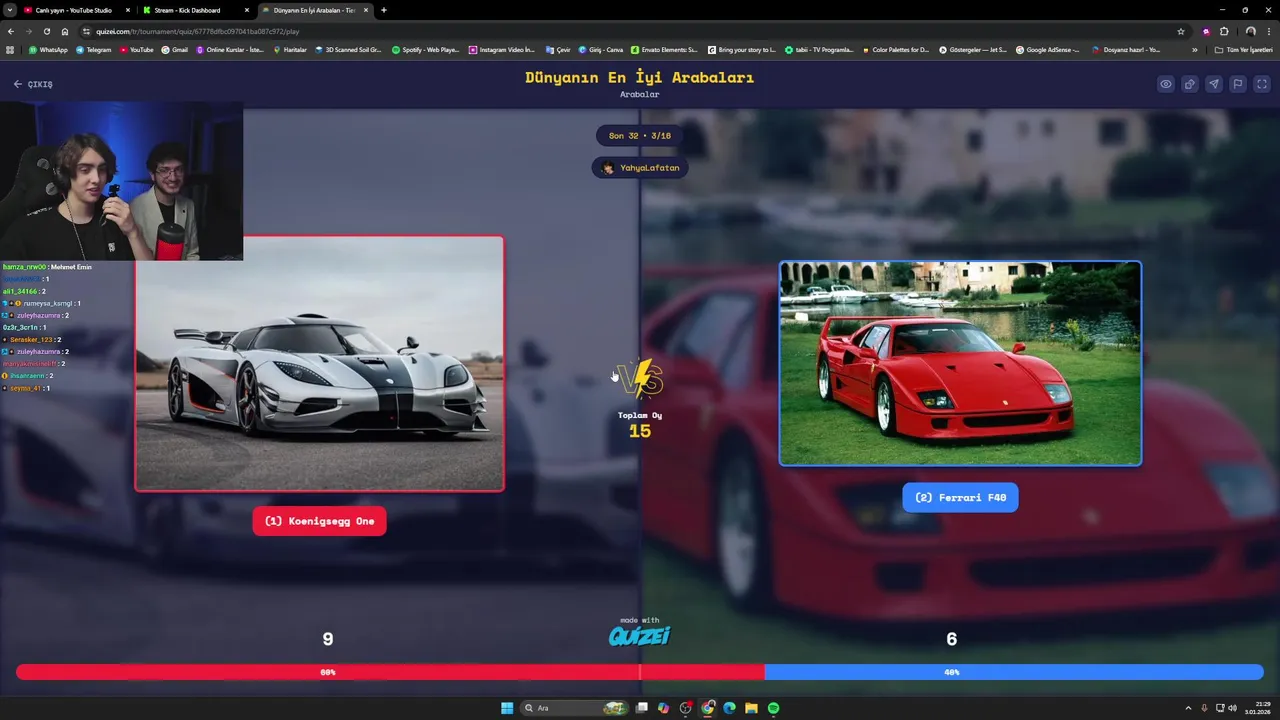Open the Çeviri bookmark

pyautogui.click(x=558, y=49)
